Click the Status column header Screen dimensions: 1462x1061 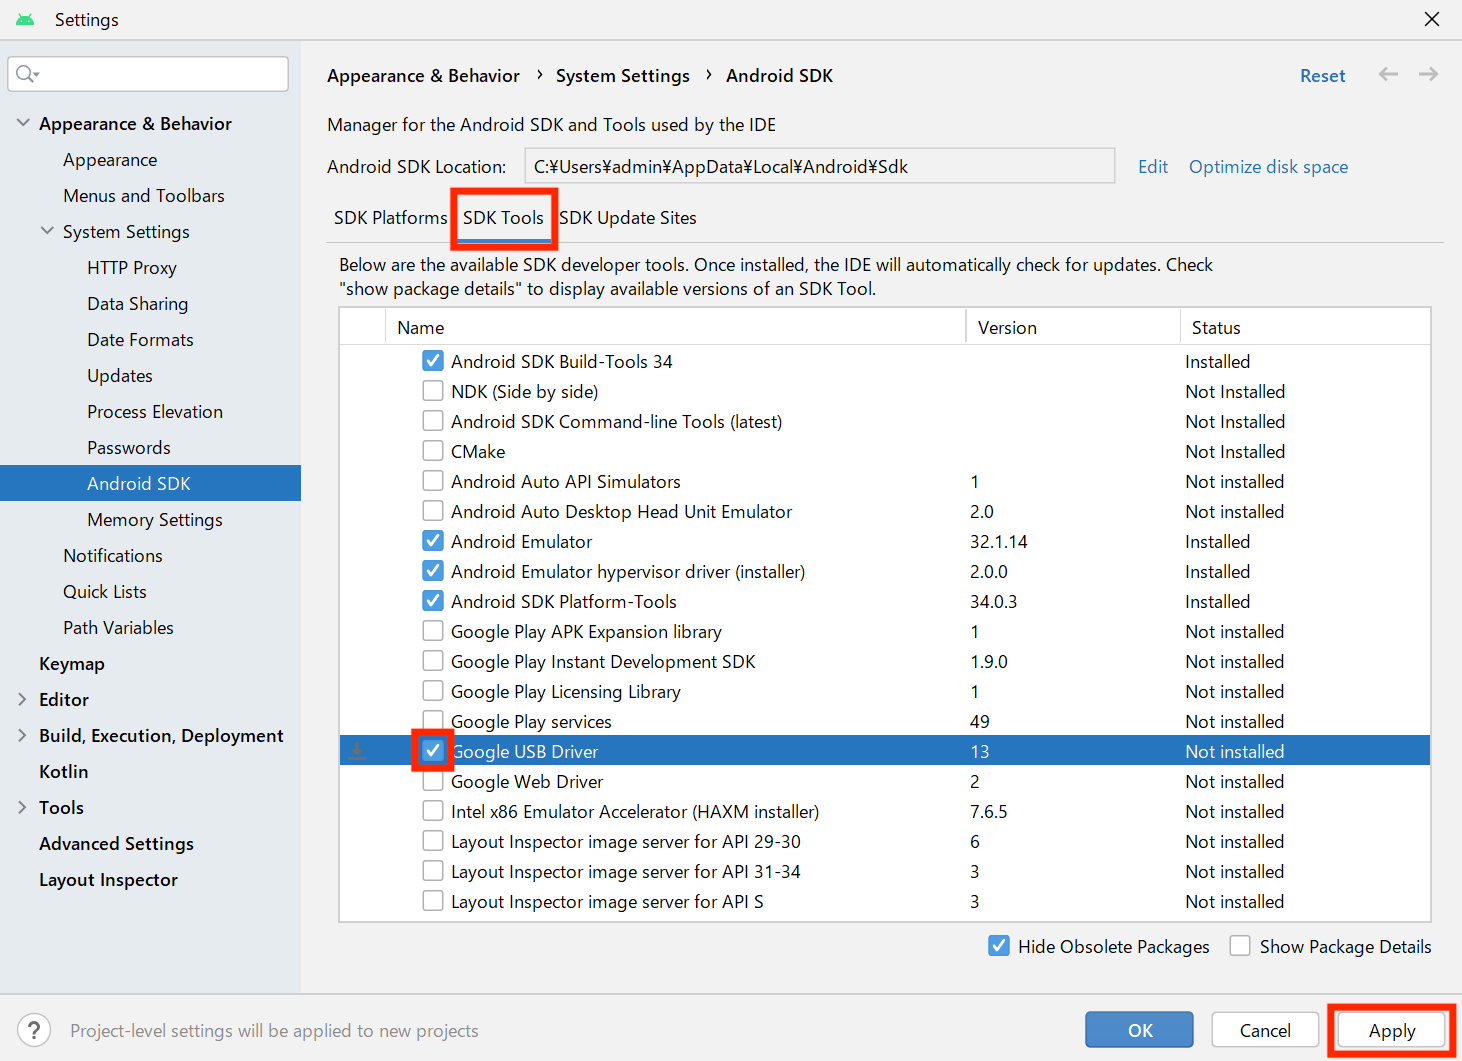click(1305, 327)
